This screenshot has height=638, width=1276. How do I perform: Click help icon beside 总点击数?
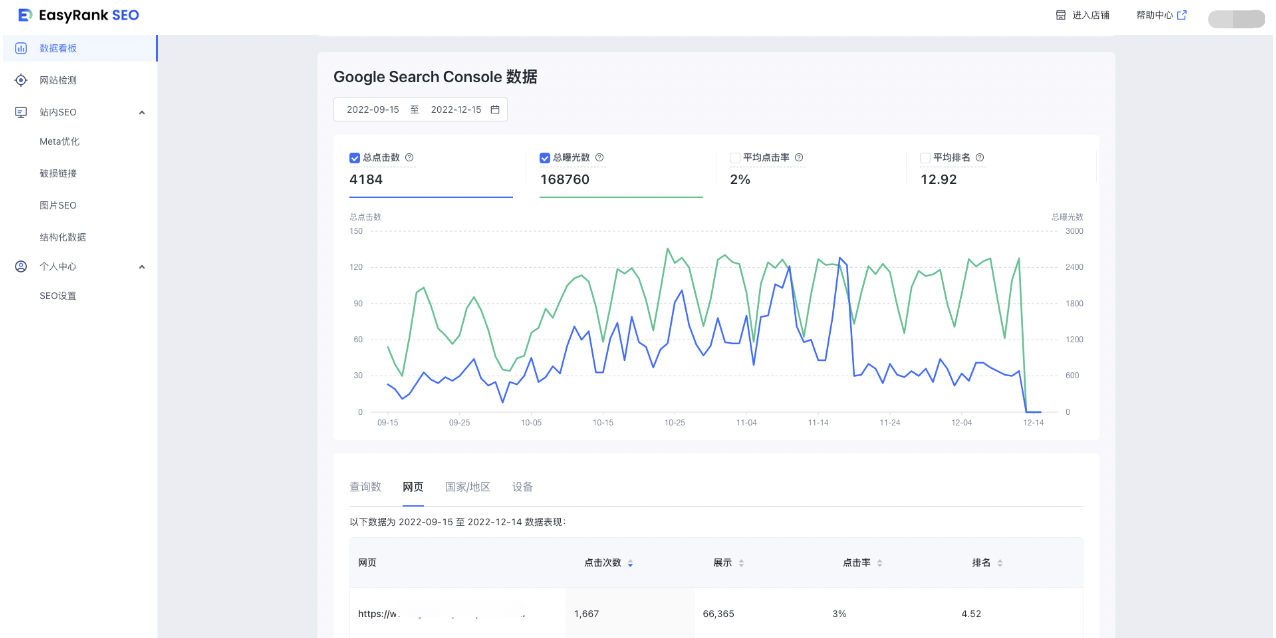[x=409, y=157]
